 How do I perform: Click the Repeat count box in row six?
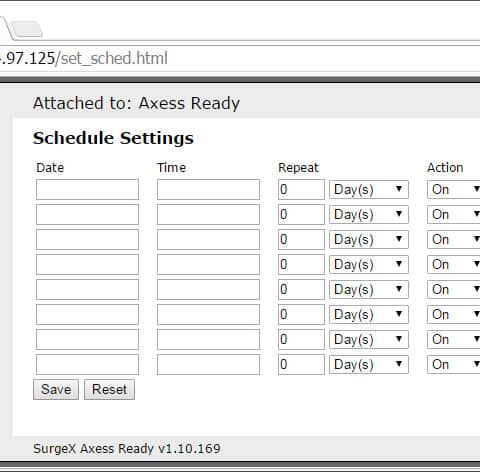(x=301, y=314)
